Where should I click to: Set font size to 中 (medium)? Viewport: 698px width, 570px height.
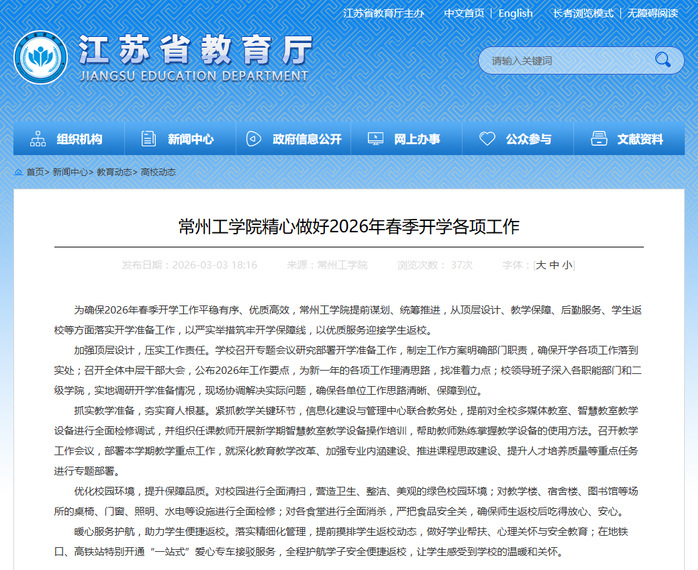click(x=554, y=265)
